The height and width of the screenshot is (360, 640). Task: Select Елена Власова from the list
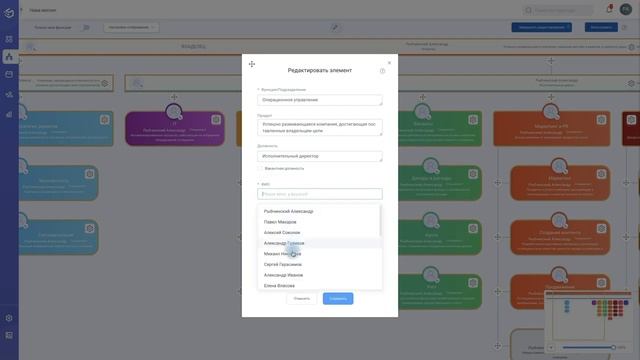(x=320, y=286)
